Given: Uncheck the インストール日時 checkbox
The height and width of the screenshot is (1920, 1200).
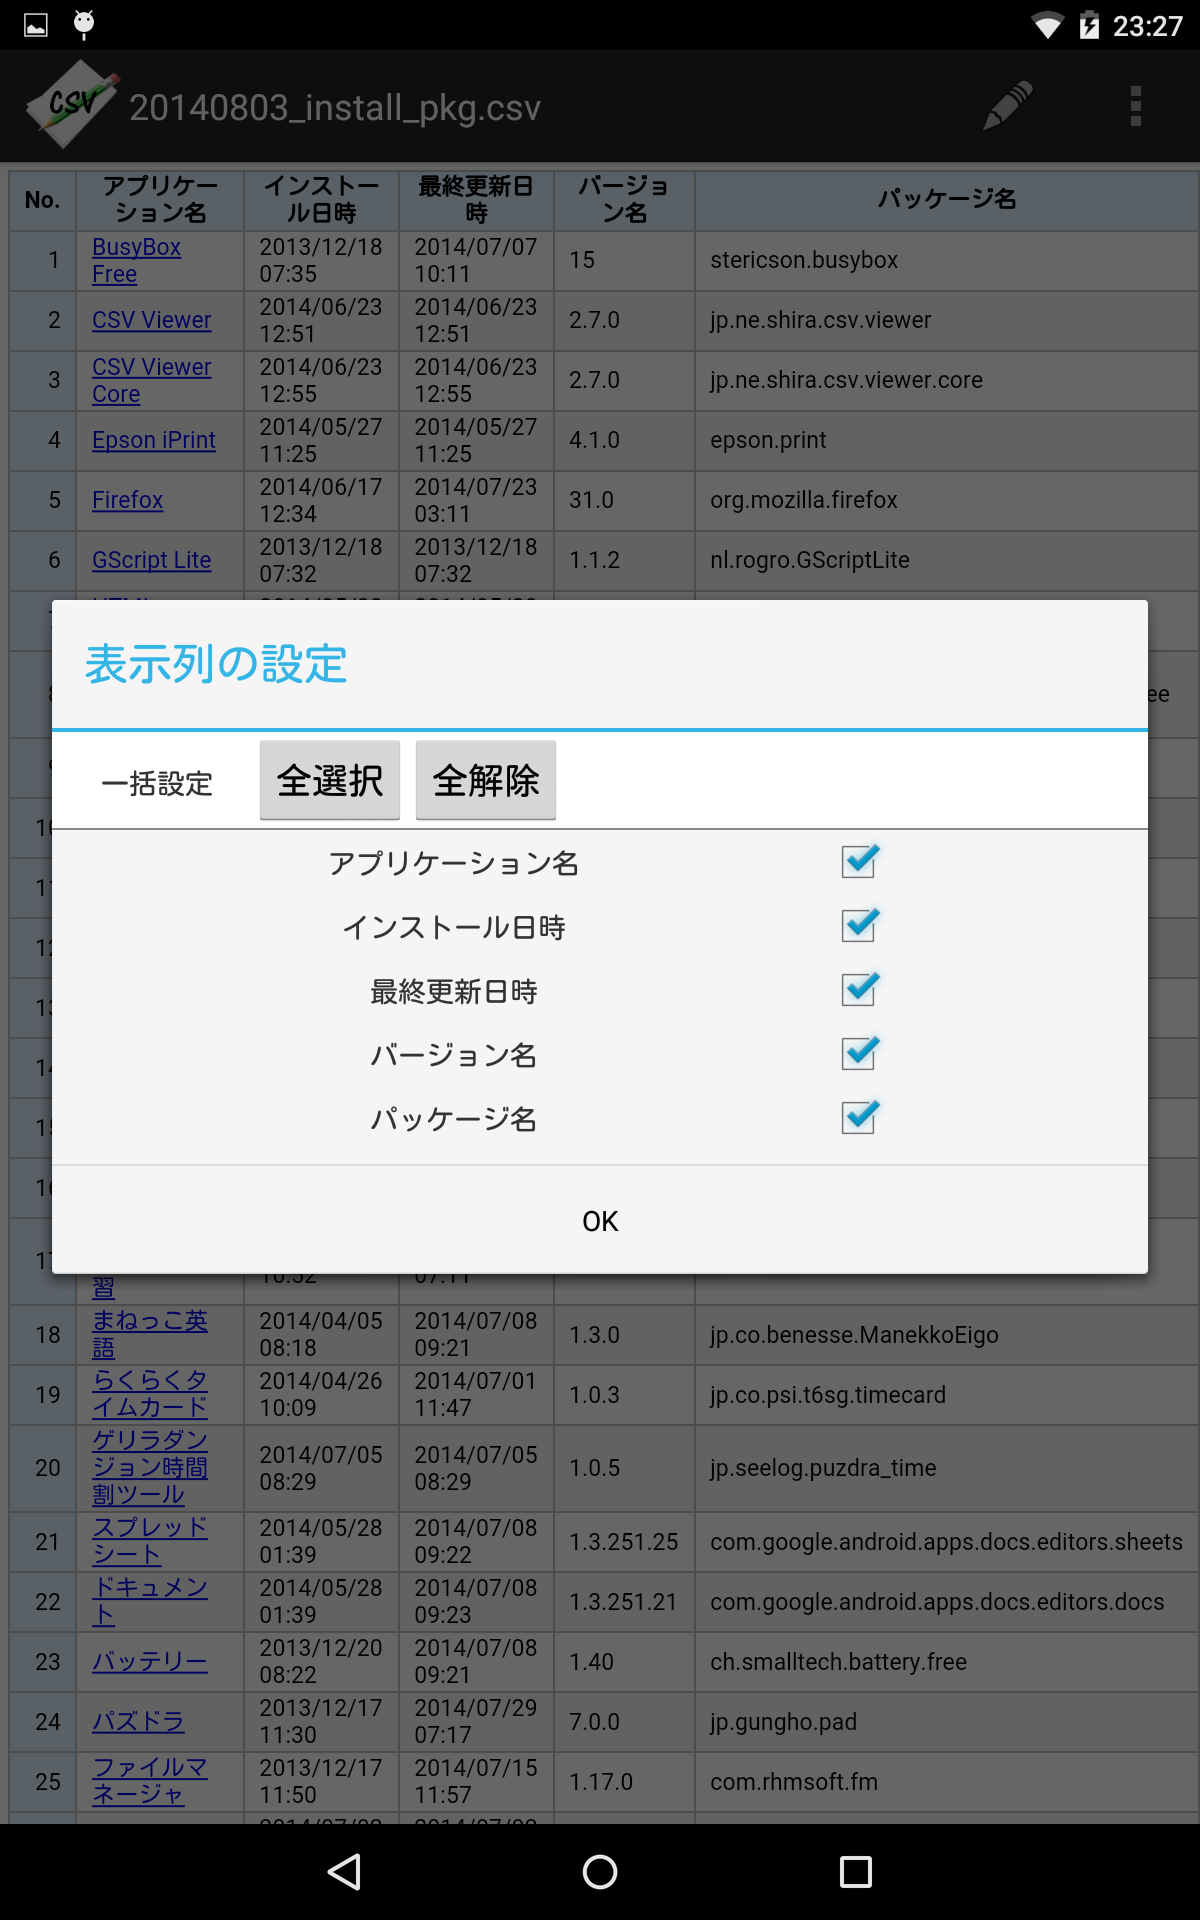Looking at the screenshot, I should point(859,925).
